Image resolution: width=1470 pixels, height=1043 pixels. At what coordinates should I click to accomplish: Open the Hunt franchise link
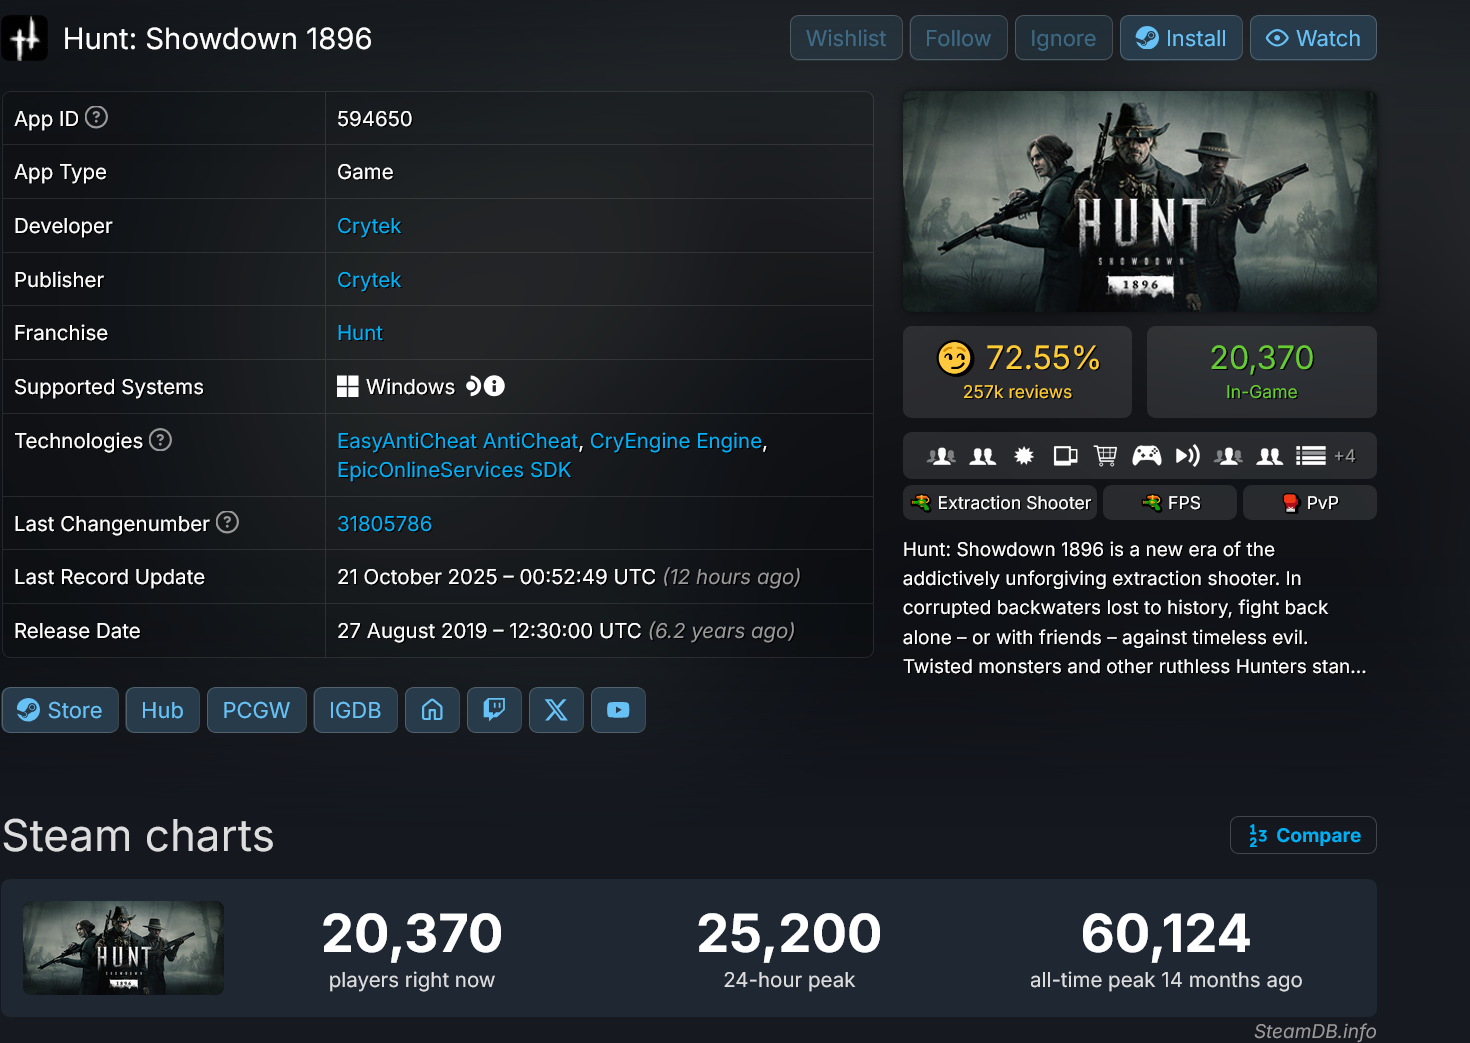point(360,333)
